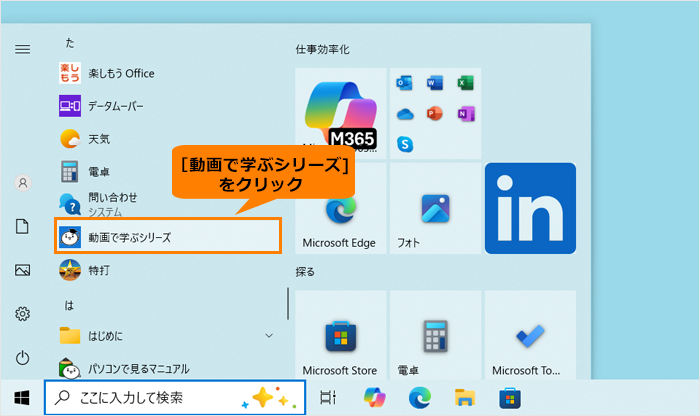Screen dimensions: 700x416
Task: Open Skype from the Office tile group
Action: coord(405,144)
